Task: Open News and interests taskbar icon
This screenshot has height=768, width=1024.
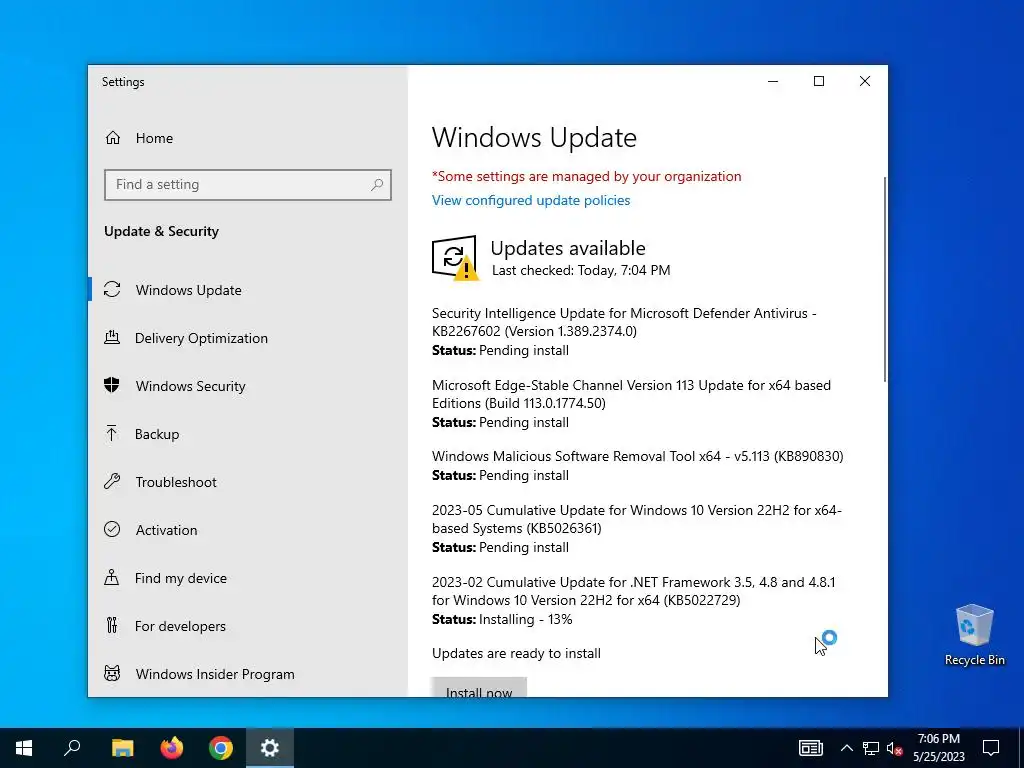Action: tap(810, 748)
